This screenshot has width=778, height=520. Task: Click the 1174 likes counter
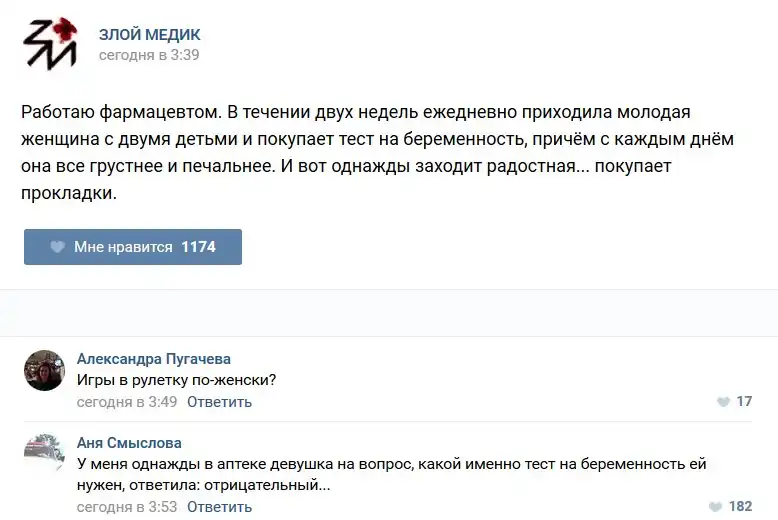pyautogui.click(x=198, y=247)
